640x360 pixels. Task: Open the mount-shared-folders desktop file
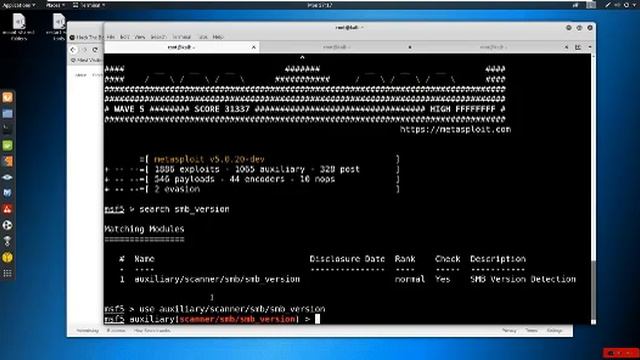pyautogui.click(x=19, y=27)
